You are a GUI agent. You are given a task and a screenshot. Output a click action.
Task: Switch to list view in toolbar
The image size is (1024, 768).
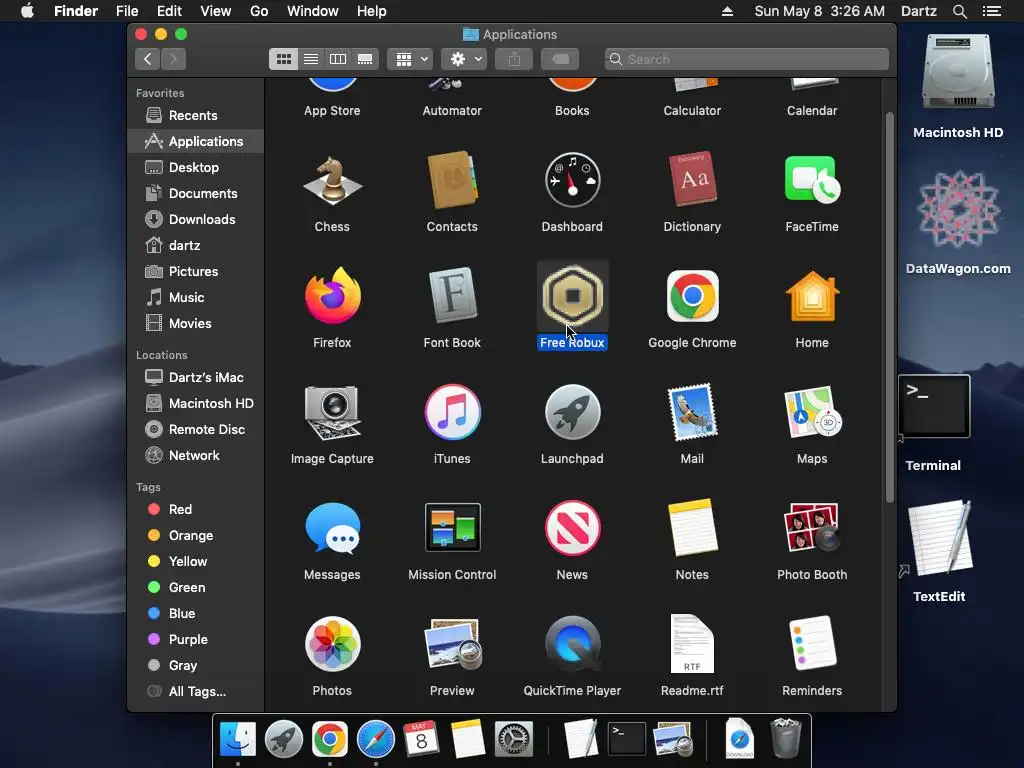[x=311, y=59]
